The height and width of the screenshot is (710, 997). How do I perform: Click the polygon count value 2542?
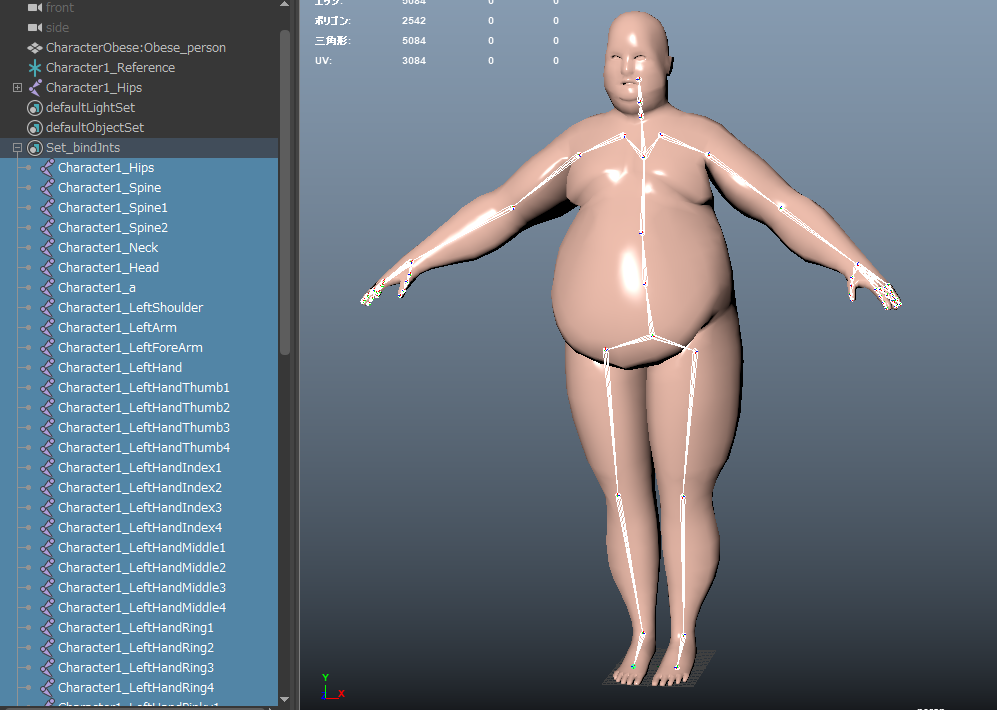pyautogui.click(x=414, y=20)
